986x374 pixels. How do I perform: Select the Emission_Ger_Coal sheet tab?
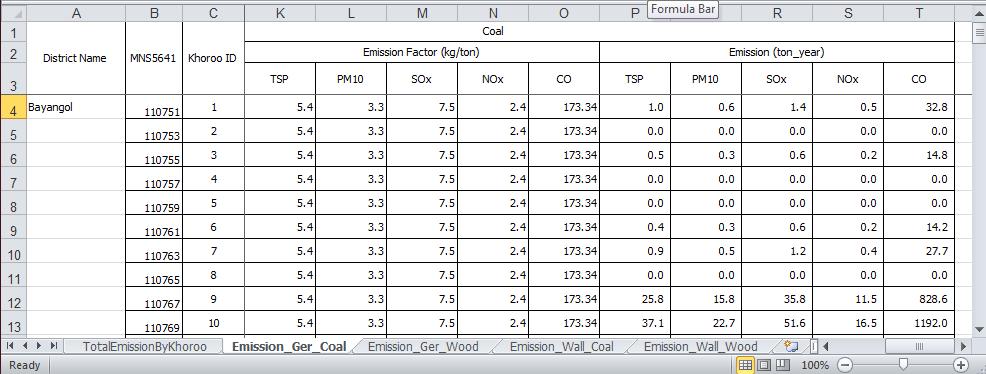pos(289,346)
